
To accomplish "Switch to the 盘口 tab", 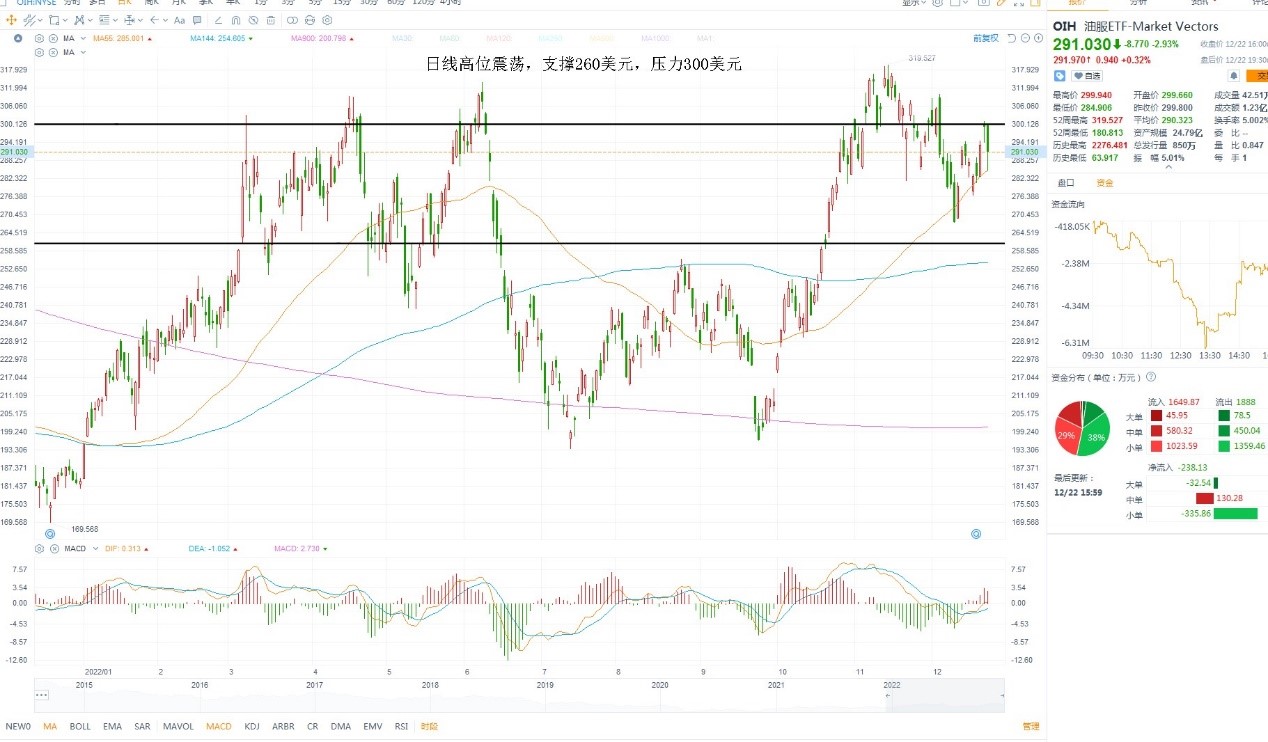I will (x=1066, y=183).
